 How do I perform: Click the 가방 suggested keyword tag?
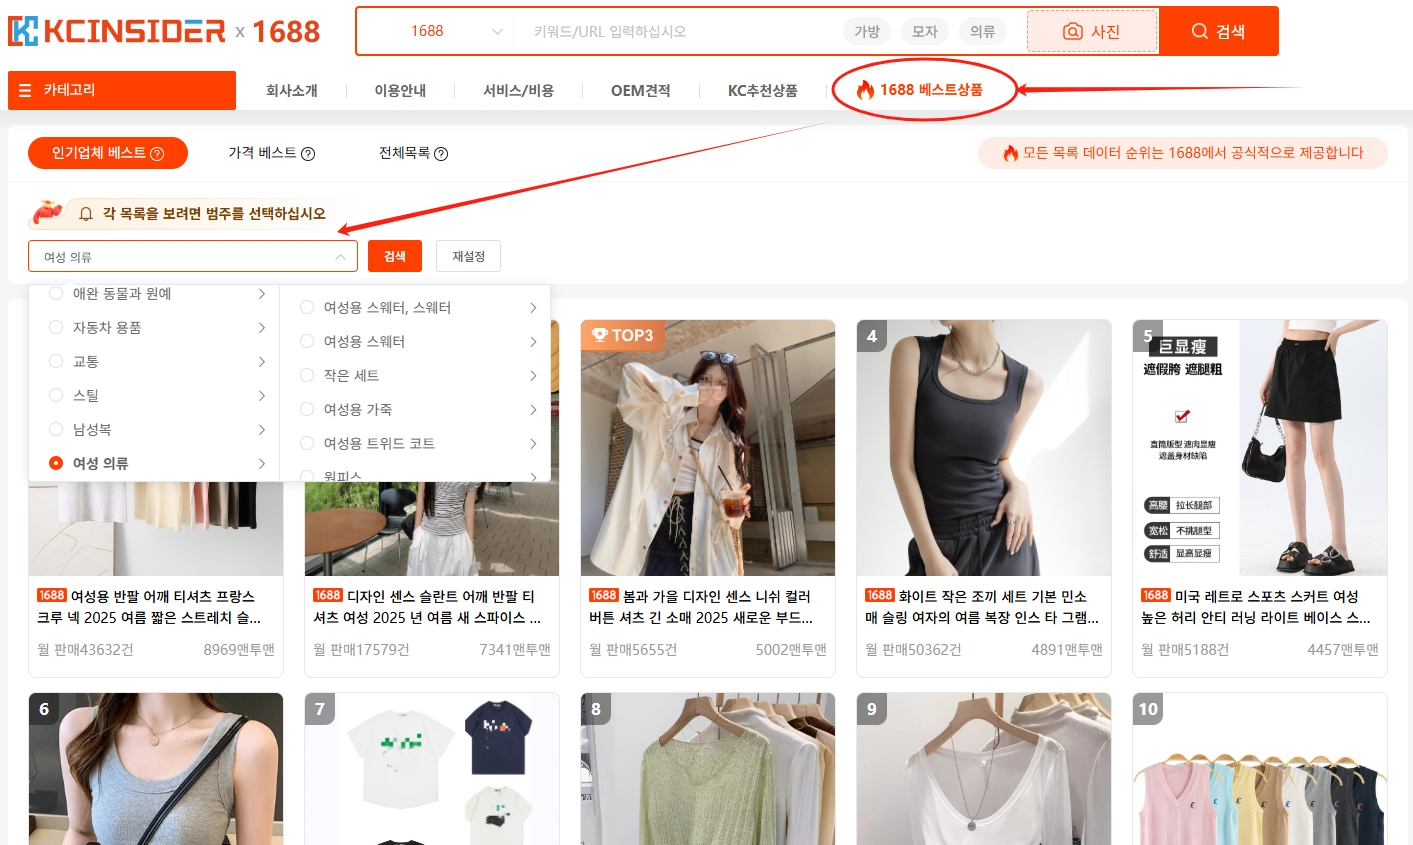coord(867,32)
